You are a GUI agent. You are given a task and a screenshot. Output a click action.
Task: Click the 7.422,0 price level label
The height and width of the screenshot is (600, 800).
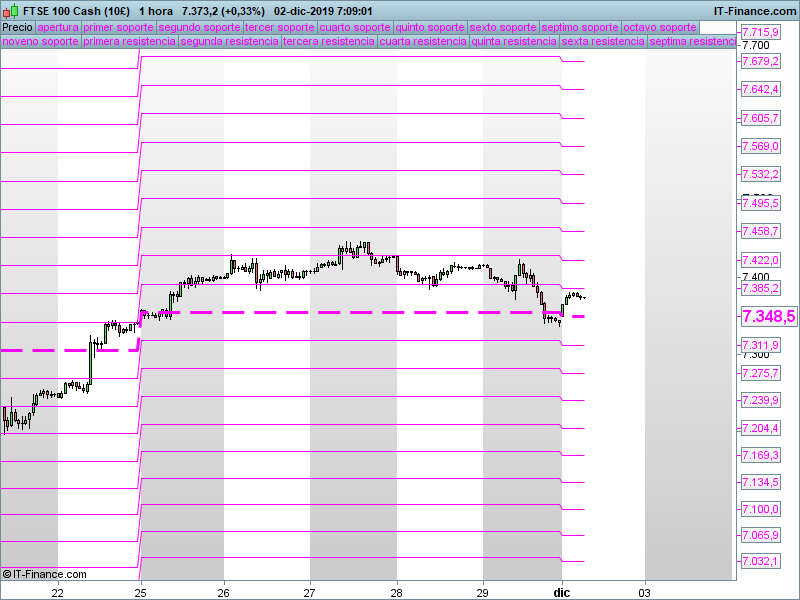(760, 260)
